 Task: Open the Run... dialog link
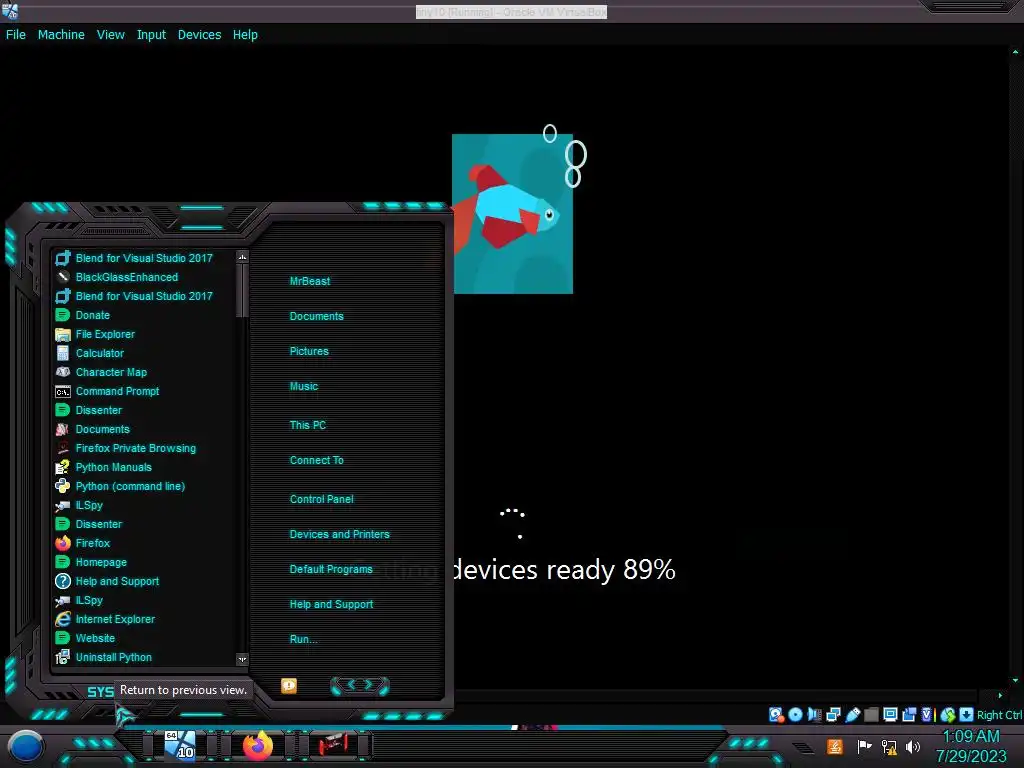coord(303,639)
